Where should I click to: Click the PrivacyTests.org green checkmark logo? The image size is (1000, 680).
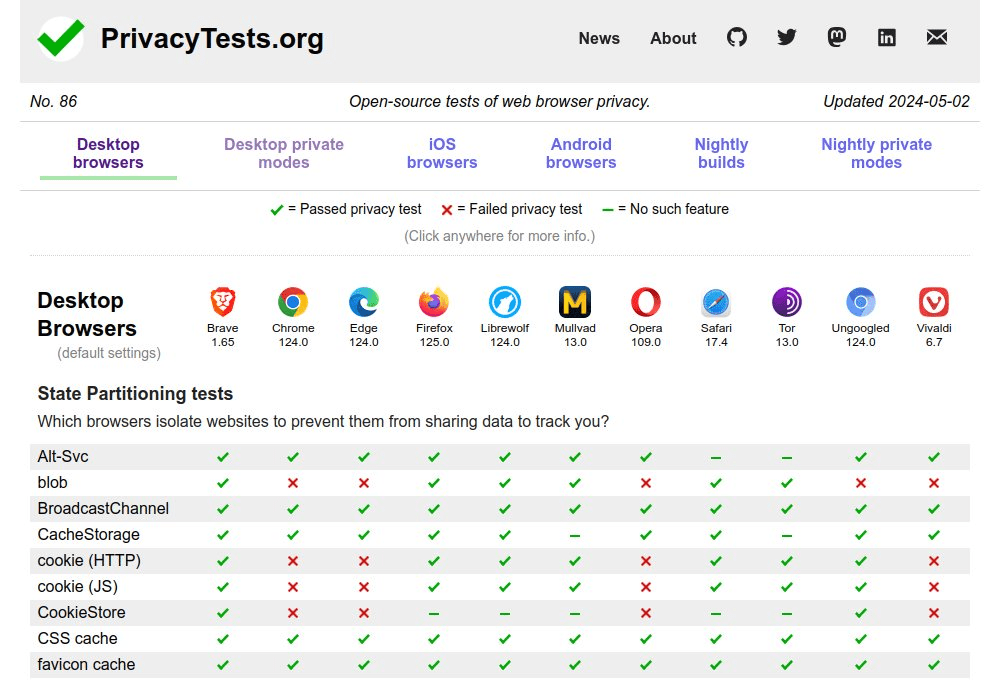tap(61, 39)
